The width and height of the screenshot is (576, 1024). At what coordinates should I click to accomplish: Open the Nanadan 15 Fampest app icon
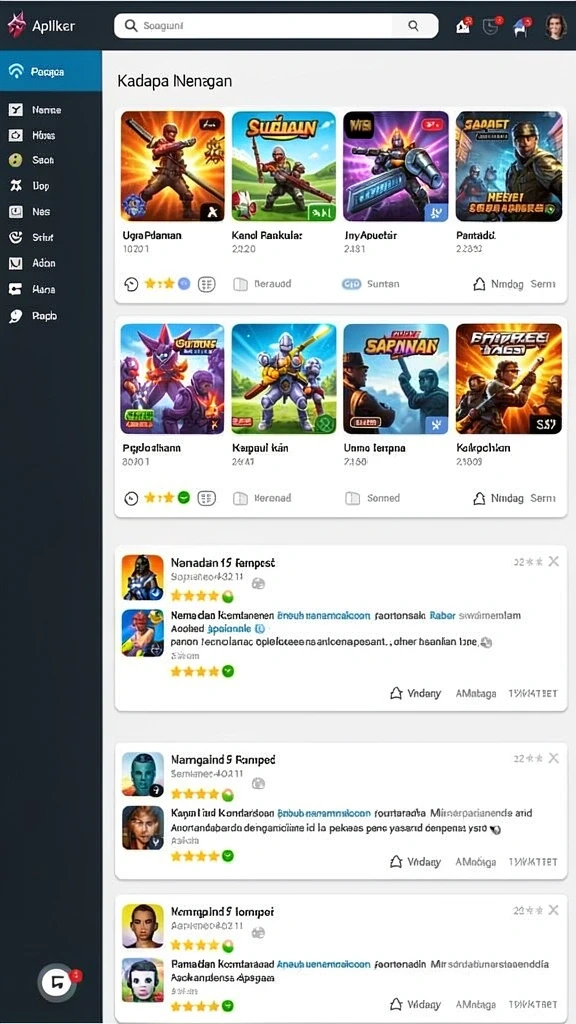142,577
